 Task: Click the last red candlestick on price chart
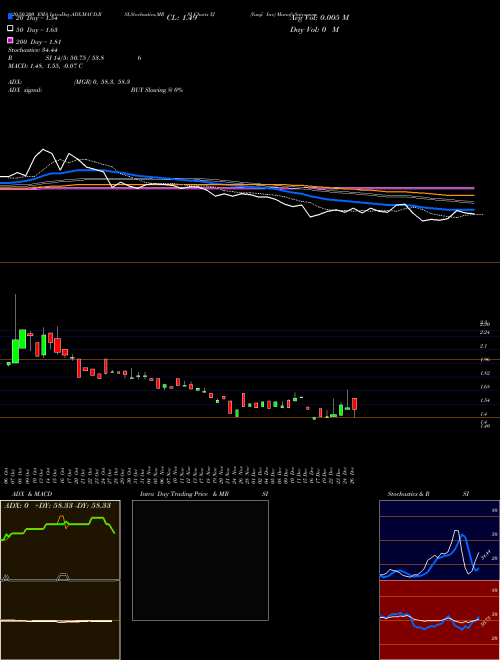click(355, 404)
